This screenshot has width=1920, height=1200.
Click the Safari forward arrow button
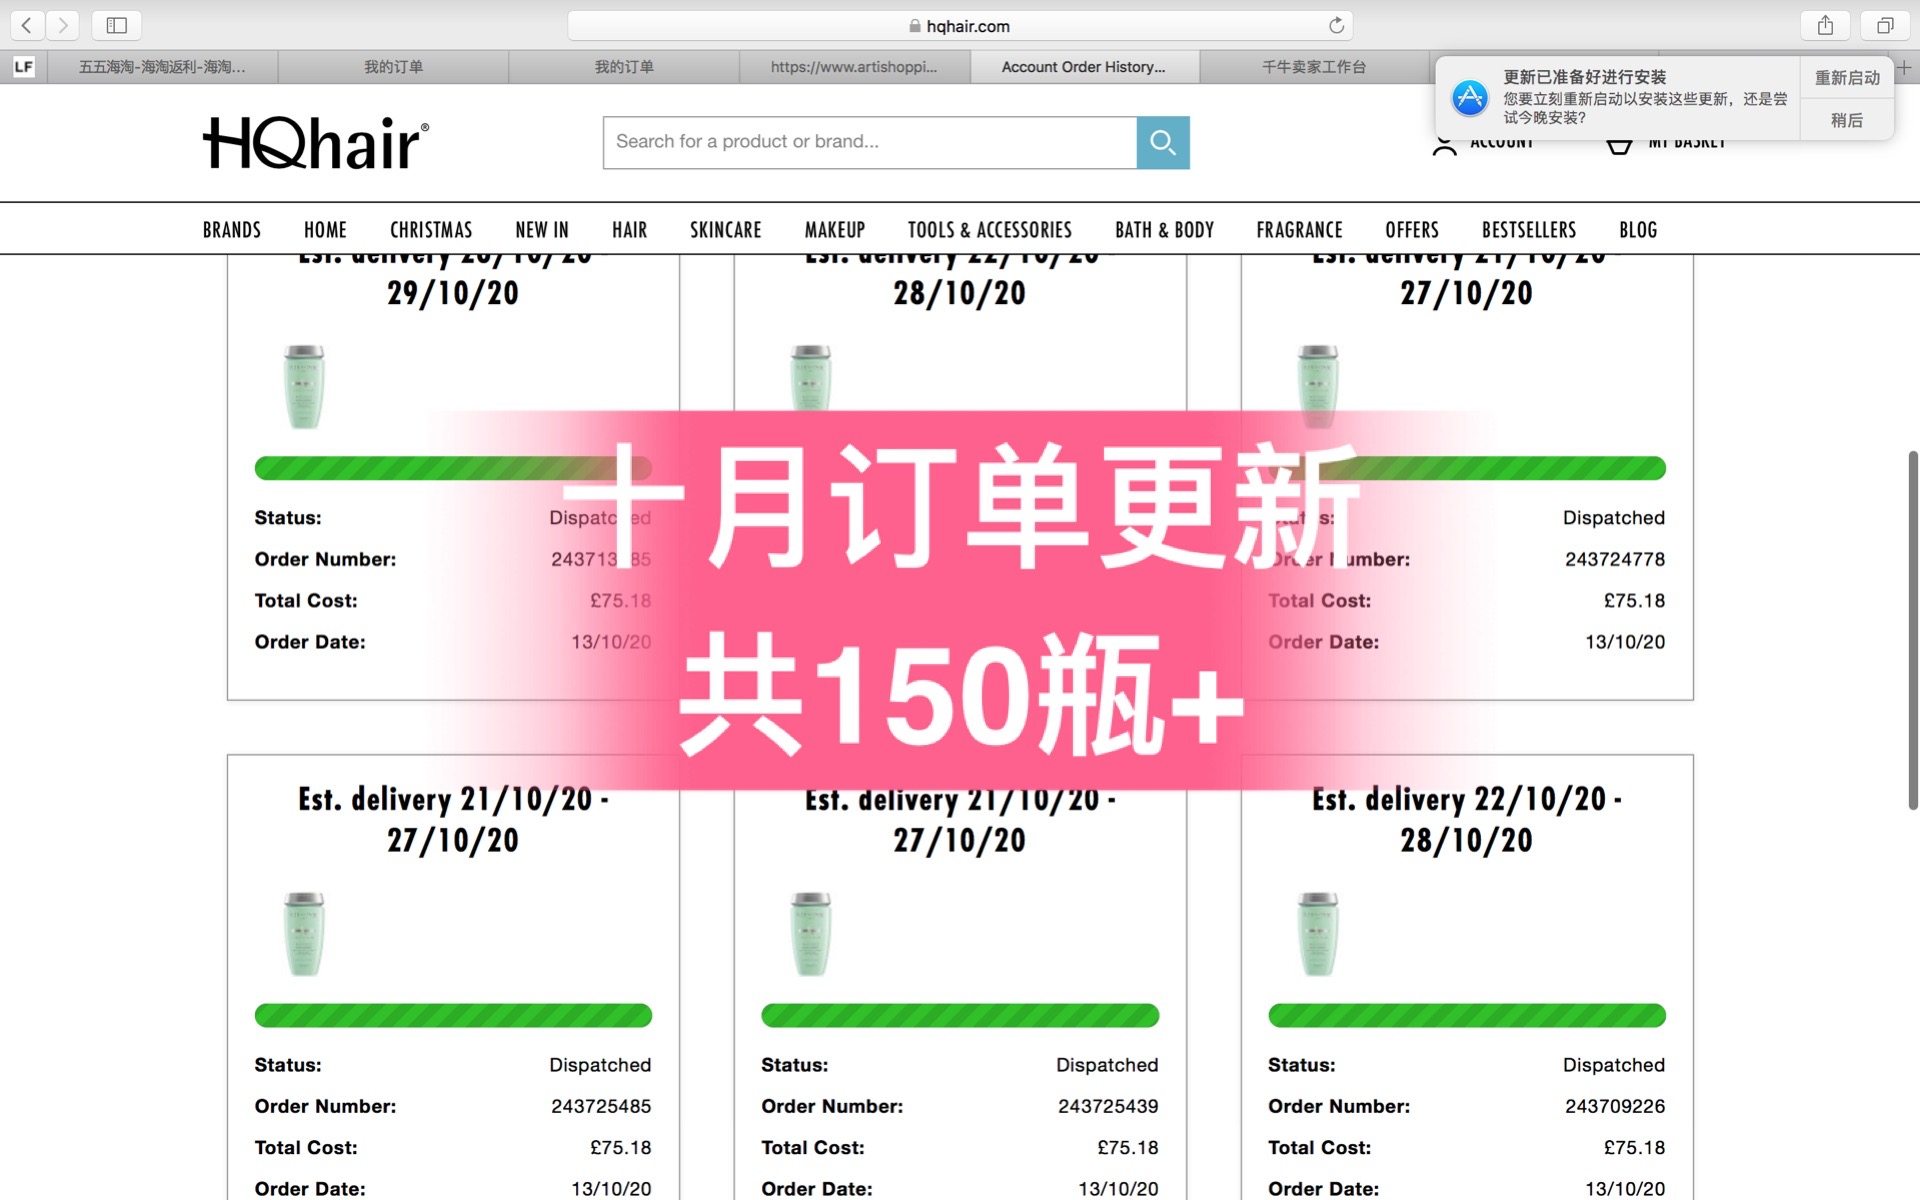coord(62,25)
